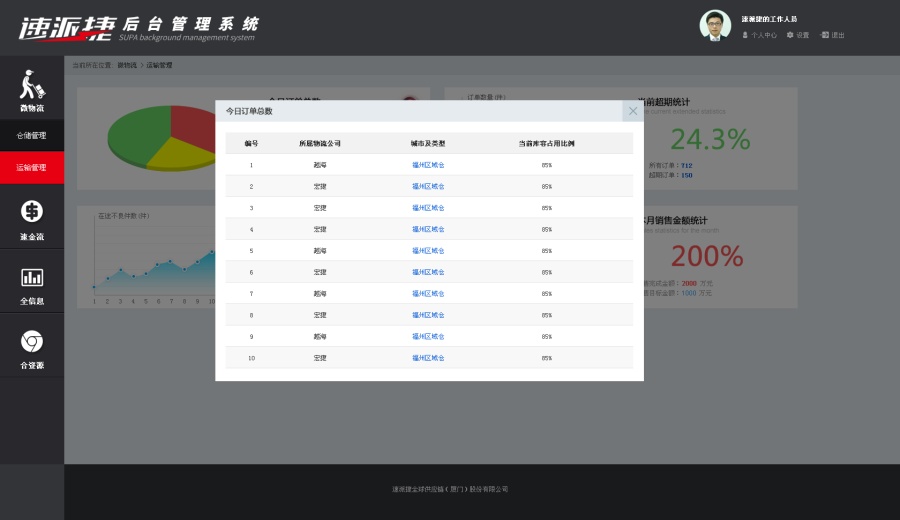Click the 编号 column header
Viewport: 900px width, 520px height.
coord(251,143)
